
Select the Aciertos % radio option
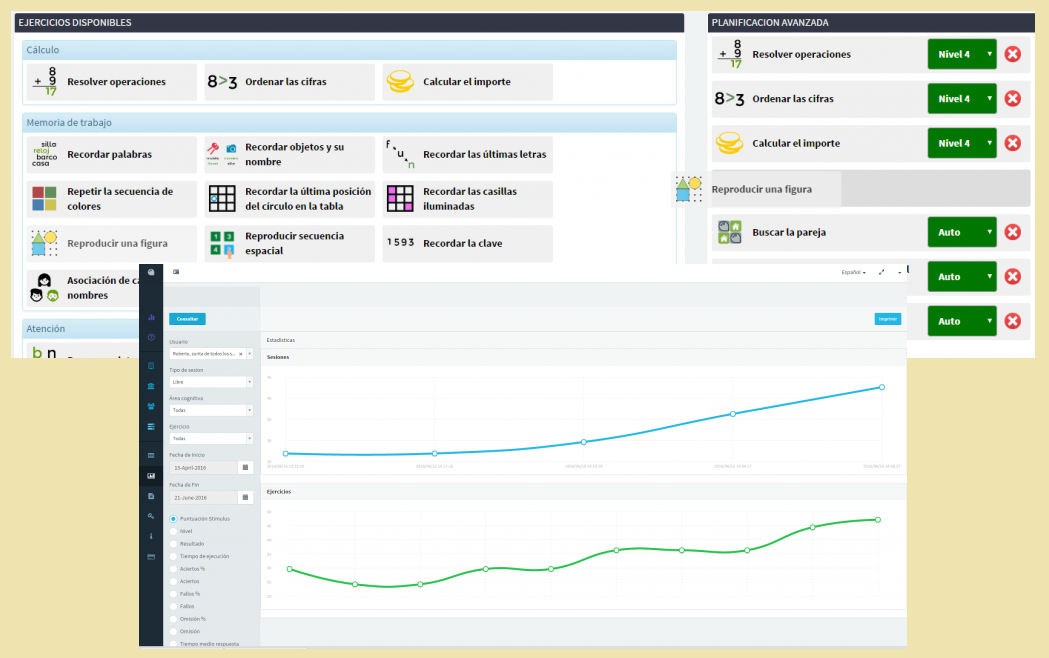point(173,568)
